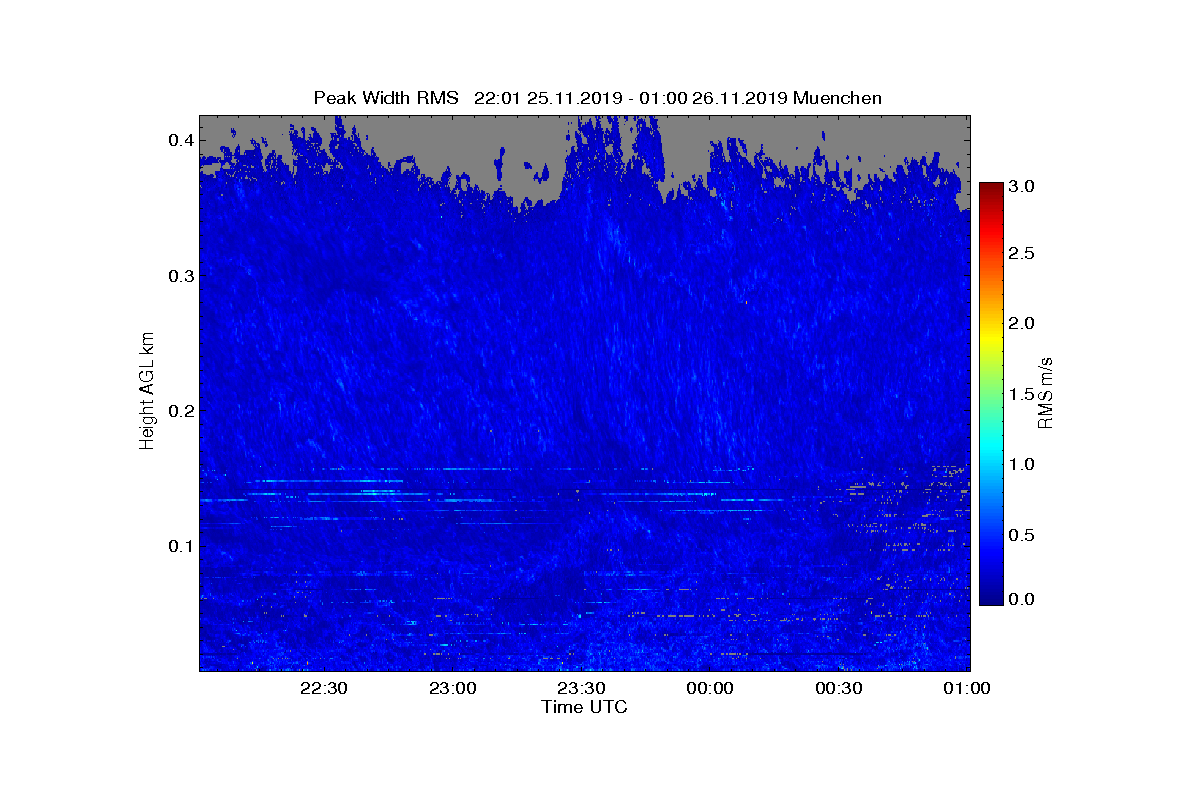Click the 0.3 height tick label
Image resolution: width=1200 pixels, height=800 pixels.
click(x=181, y=276)
